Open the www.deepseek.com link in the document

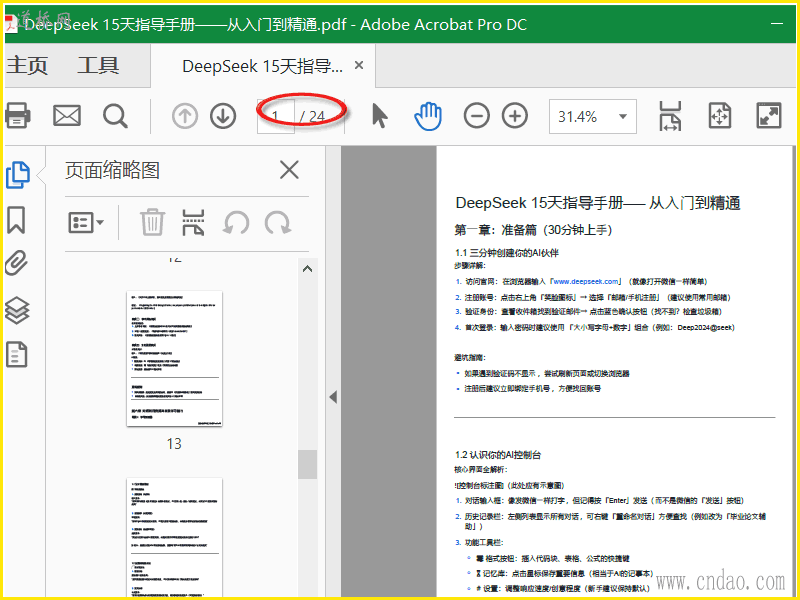[x=586, y=282]
